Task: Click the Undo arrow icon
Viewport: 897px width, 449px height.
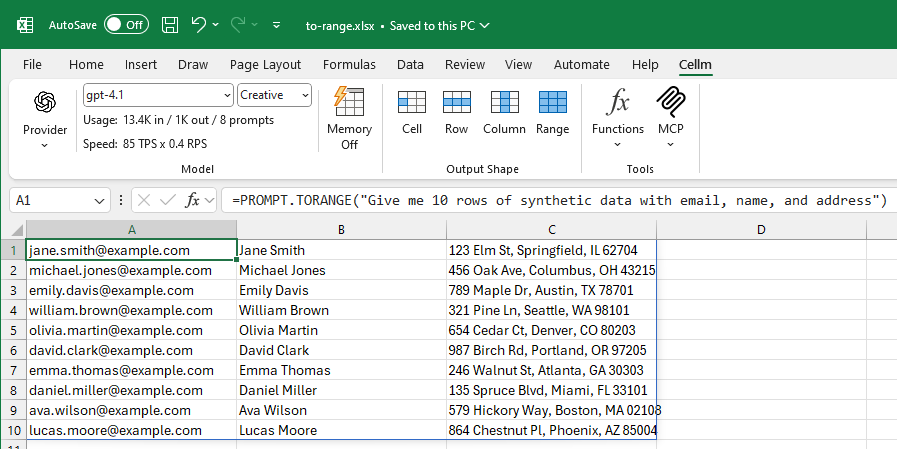Action: click(x=199, y=25)
